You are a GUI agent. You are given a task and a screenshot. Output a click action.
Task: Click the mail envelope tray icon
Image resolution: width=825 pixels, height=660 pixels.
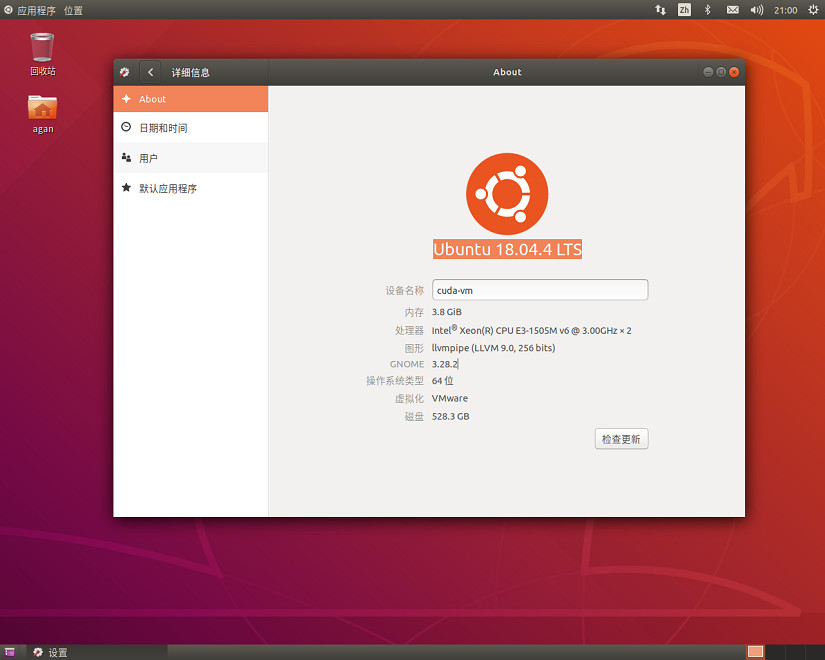click(x=732, y=9)
